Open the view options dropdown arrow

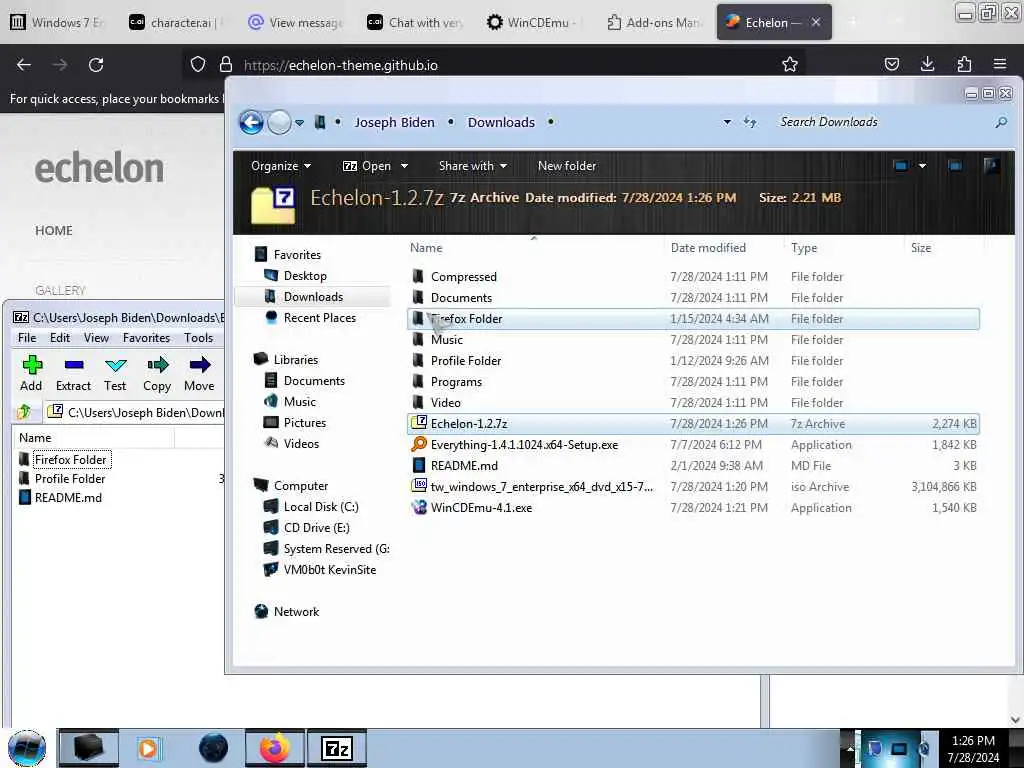[x=922, y=166]
